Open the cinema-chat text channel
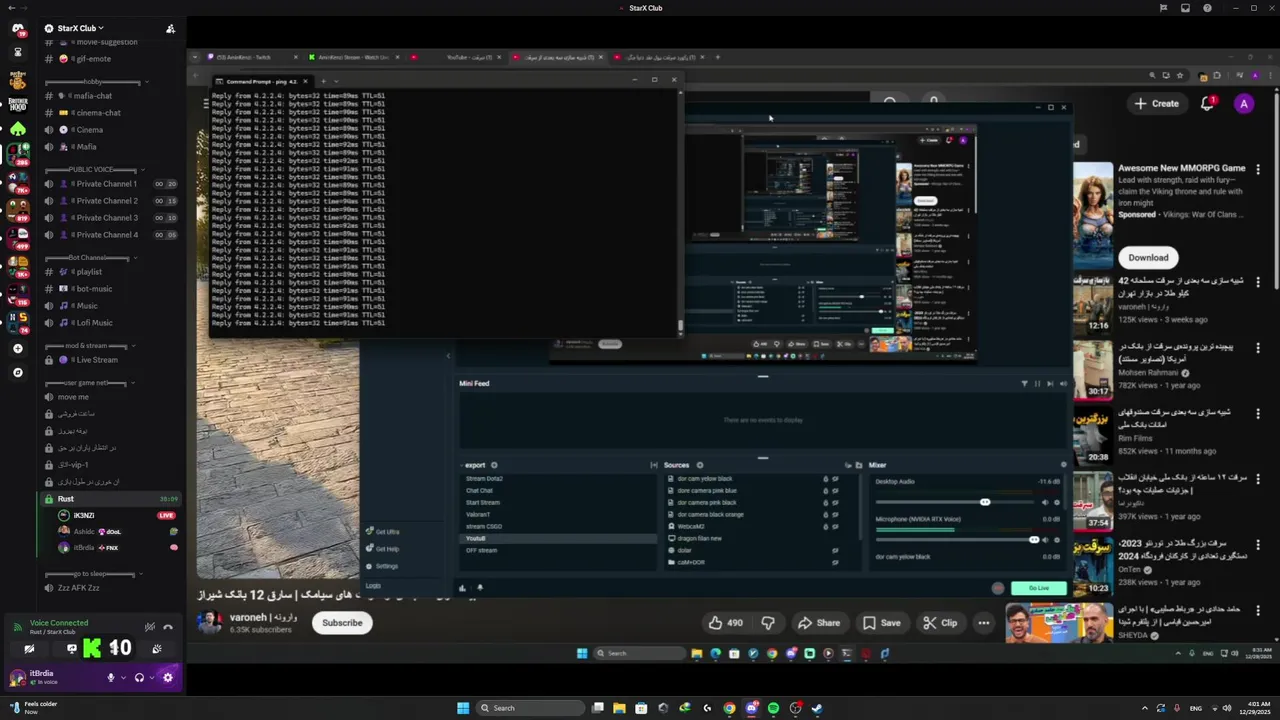Image resolution: width=1280 pixels, height=720 pixels. click(x=110, y=112)
